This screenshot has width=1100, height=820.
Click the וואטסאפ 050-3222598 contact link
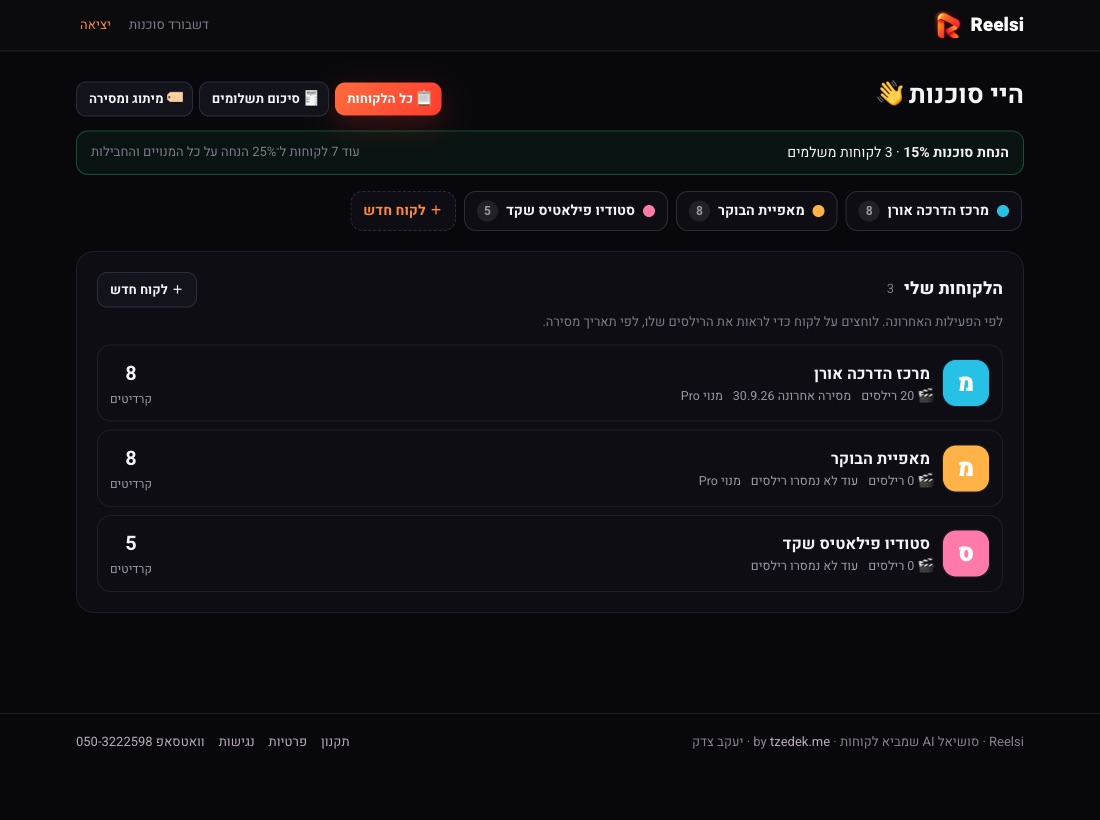tap(140, 741)
